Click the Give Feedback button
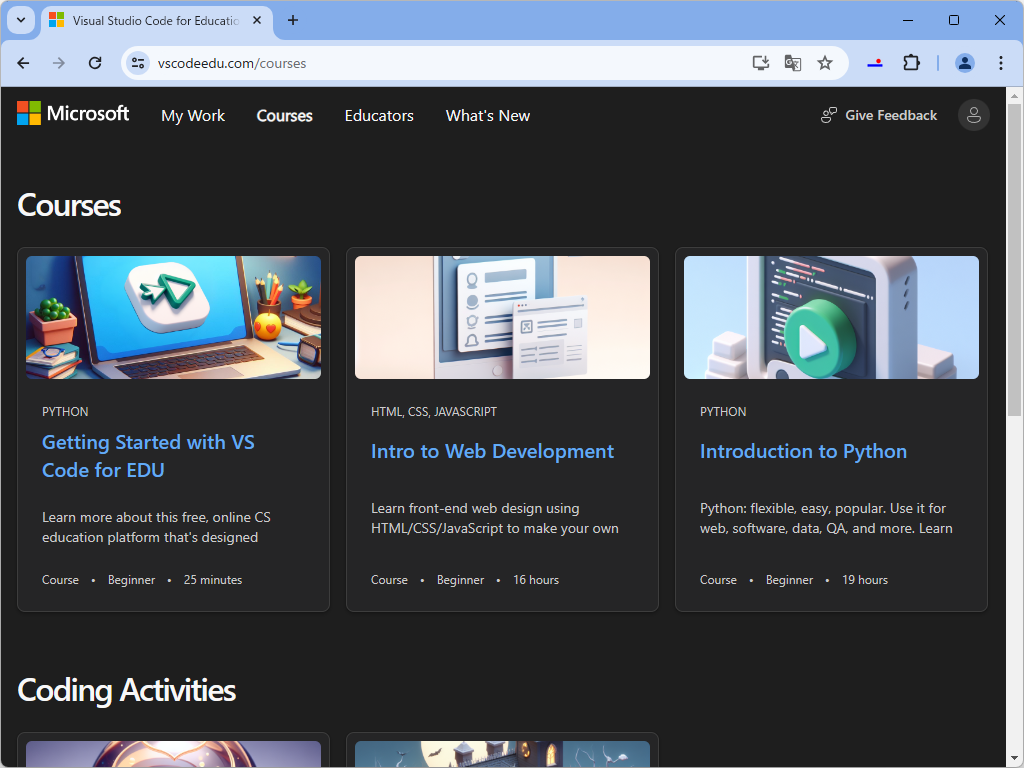This screenshot has height=768, width=1024. point(879,116)
